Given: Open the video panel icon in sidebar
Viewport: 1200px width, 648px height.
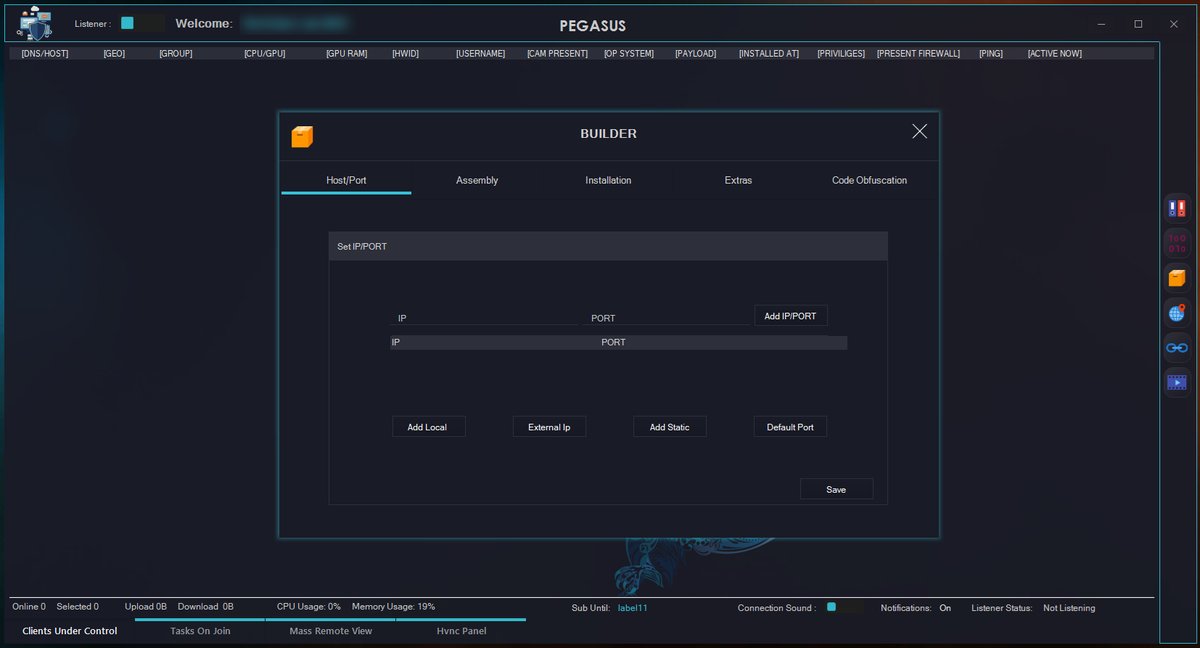Looking at the screenshot, I should tap(1176, 382).
